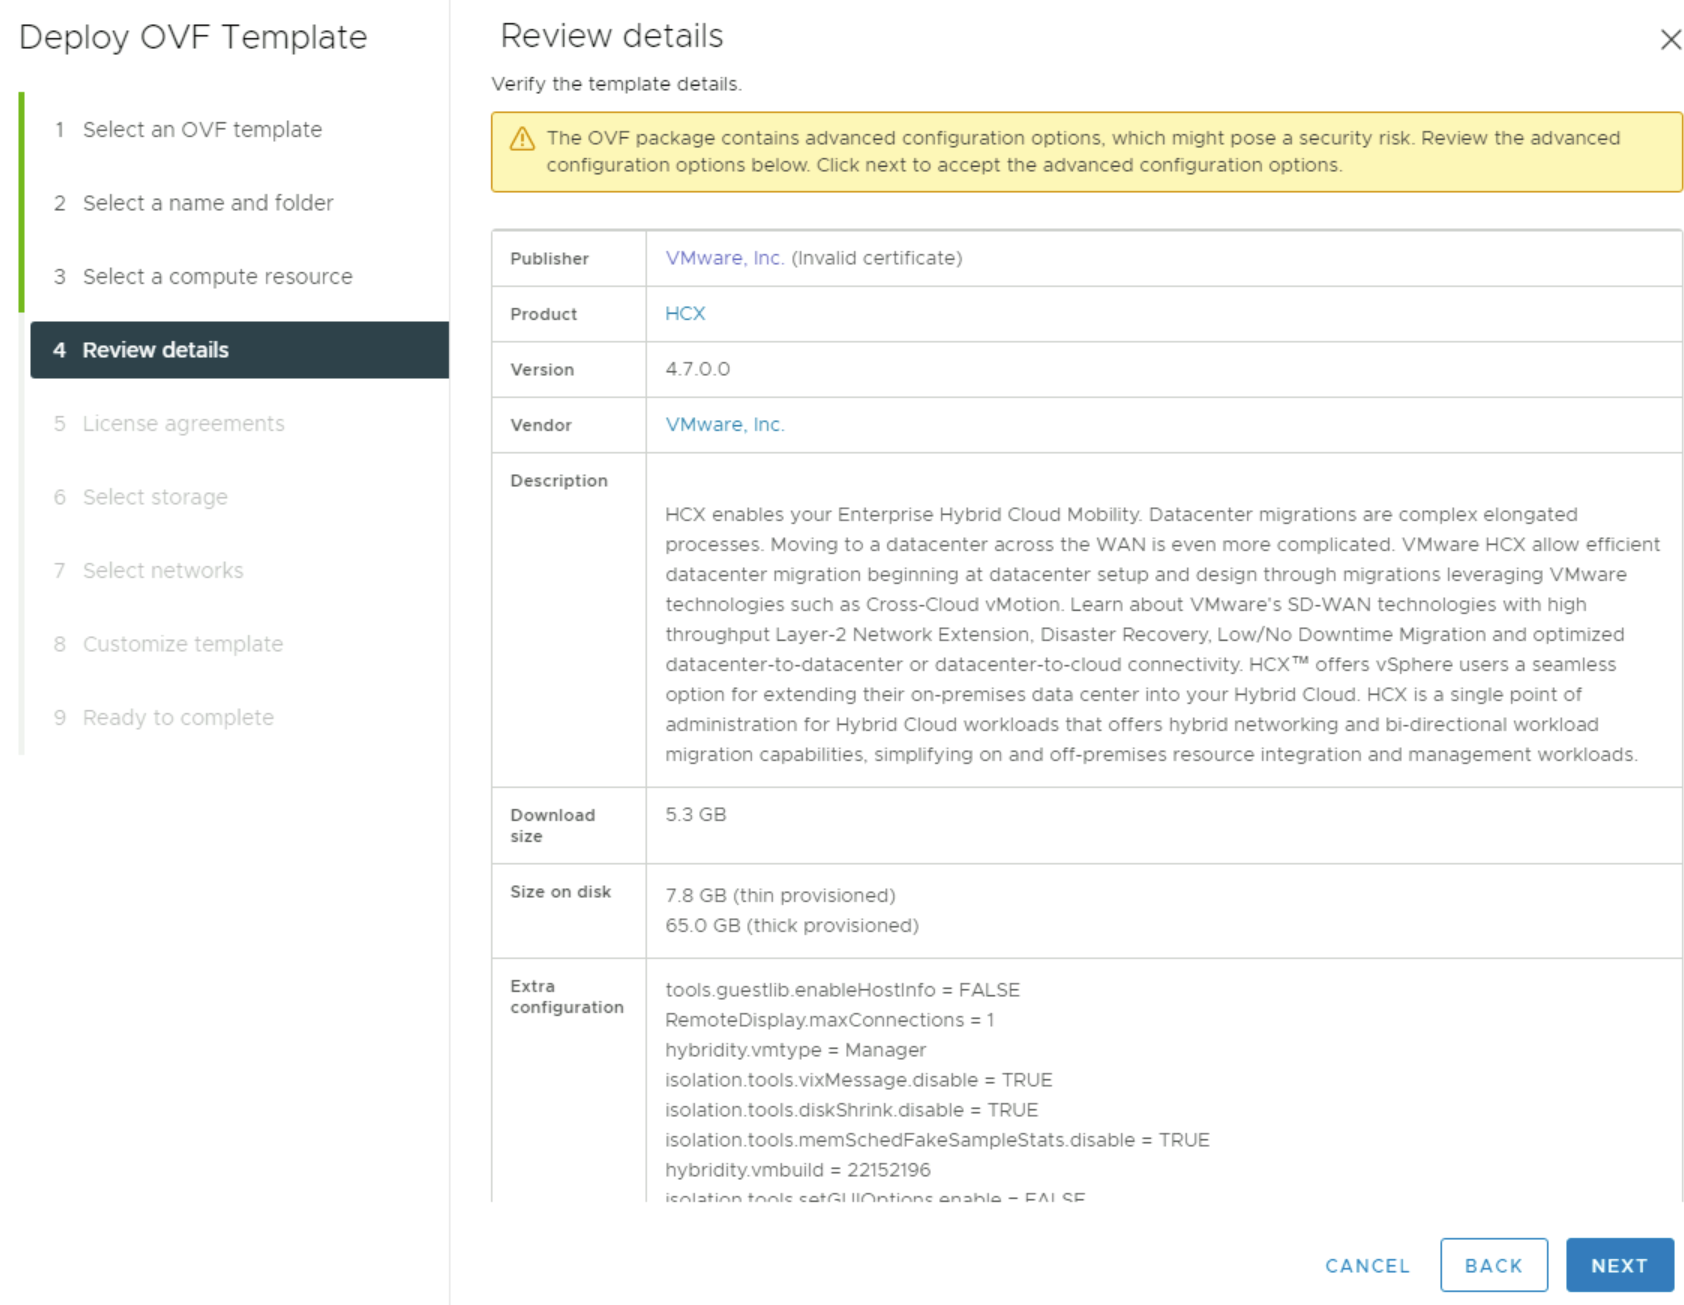The height and width of the screenshot is (1305, 1684).
Task: Open step 6 Select storage
Action: coord(155,497)
